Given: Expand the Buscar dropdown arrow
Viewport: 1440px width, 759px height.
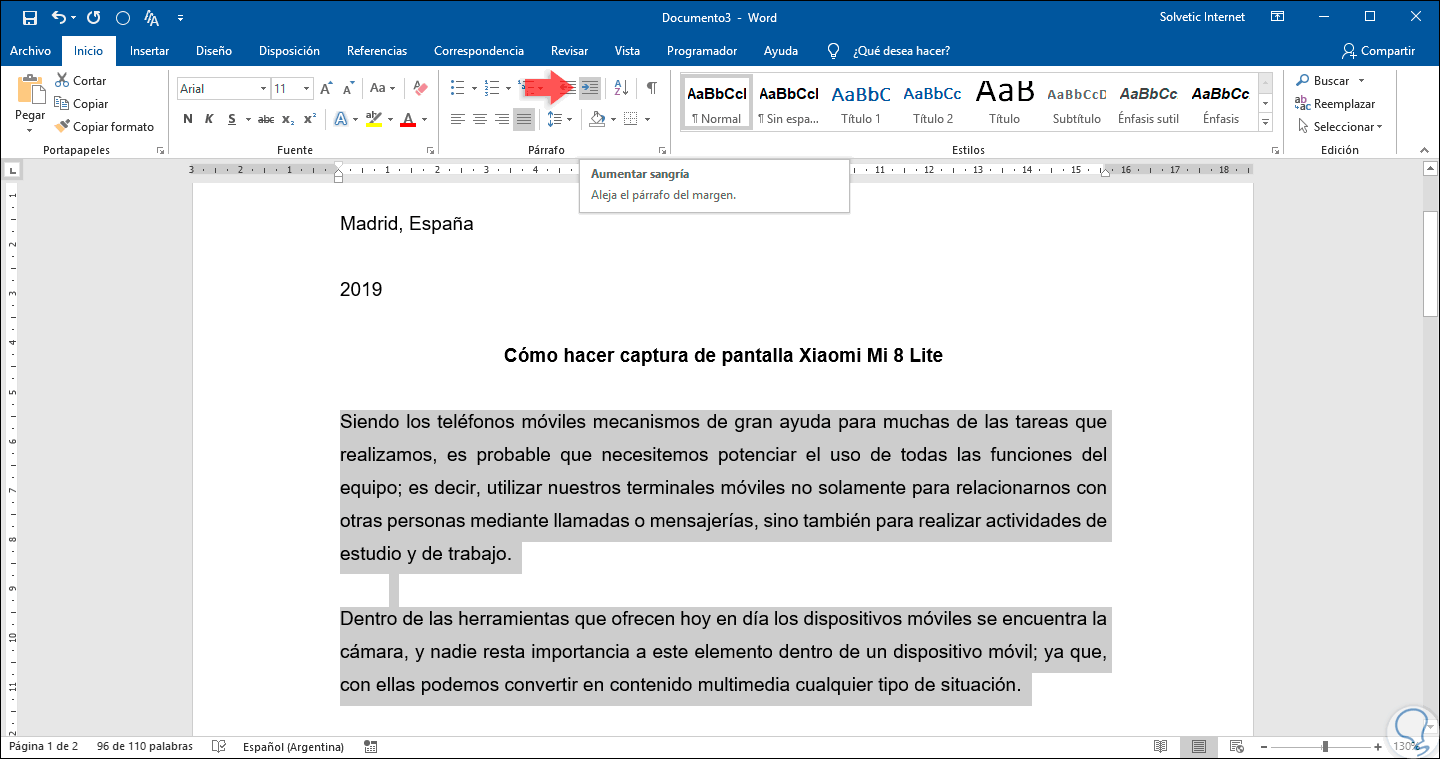Looking at the screenshot, I should (1361, 81).
